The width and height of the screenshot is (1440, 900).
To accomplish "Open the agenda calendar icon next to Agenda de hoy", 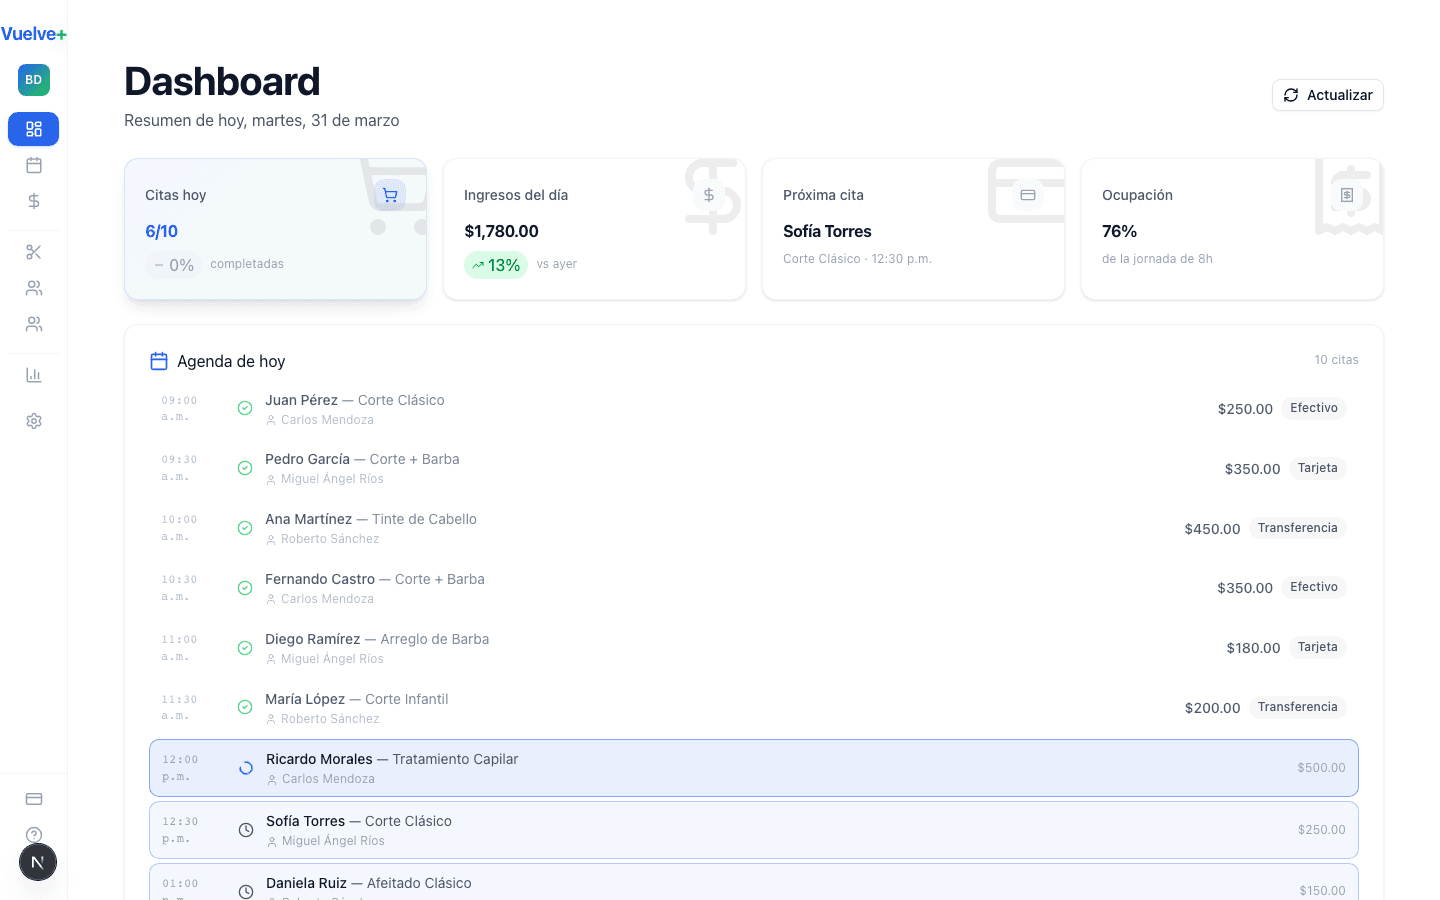I will [x=159, y=360].
